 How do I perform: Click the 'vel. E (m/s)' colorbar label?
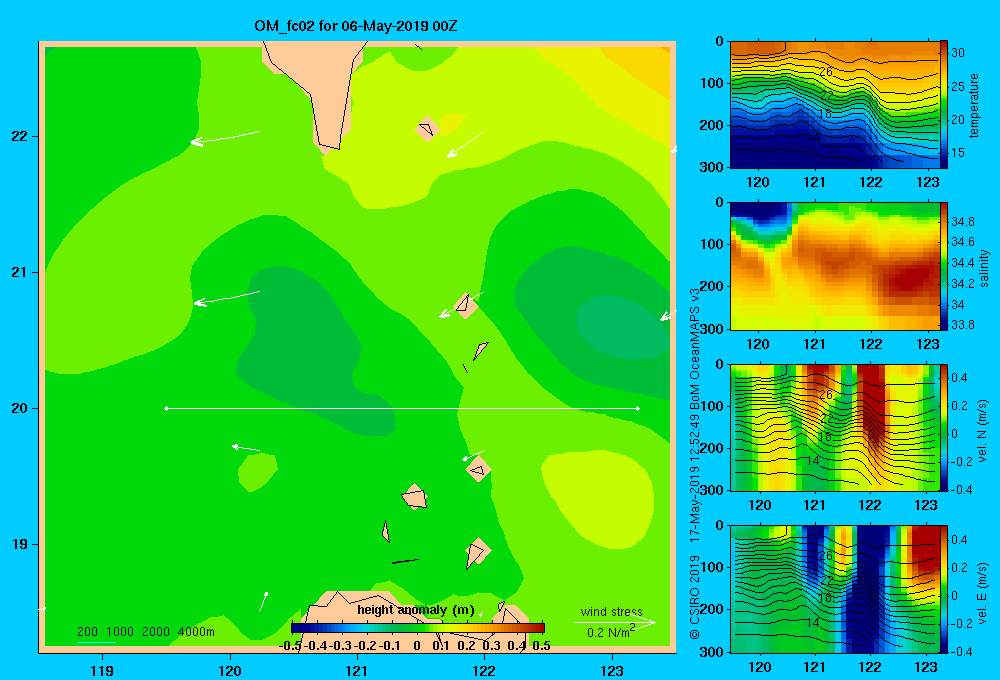point(983,592)
